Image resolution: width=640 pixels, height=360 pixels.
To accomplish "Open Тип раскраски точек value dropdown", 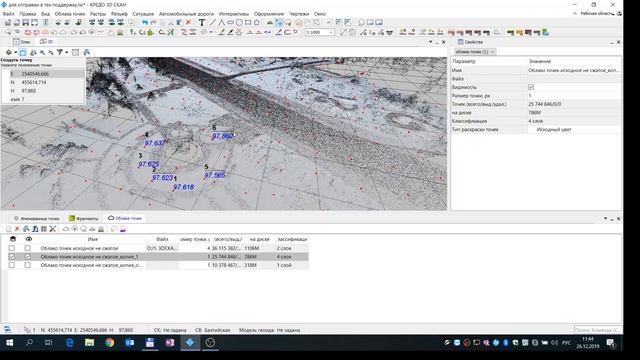I will [575, 129].
